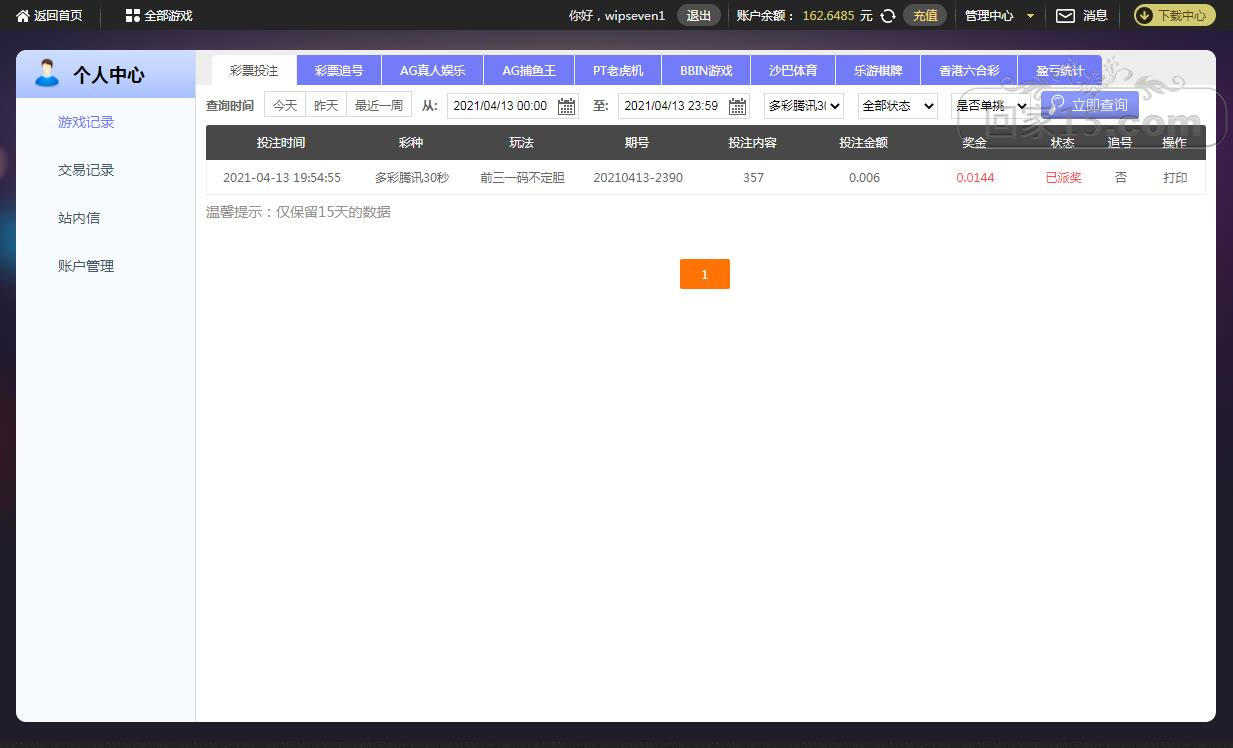Click the 立即查询 search button
This screenshot has width=1233, height=748.
(1089, 105)
